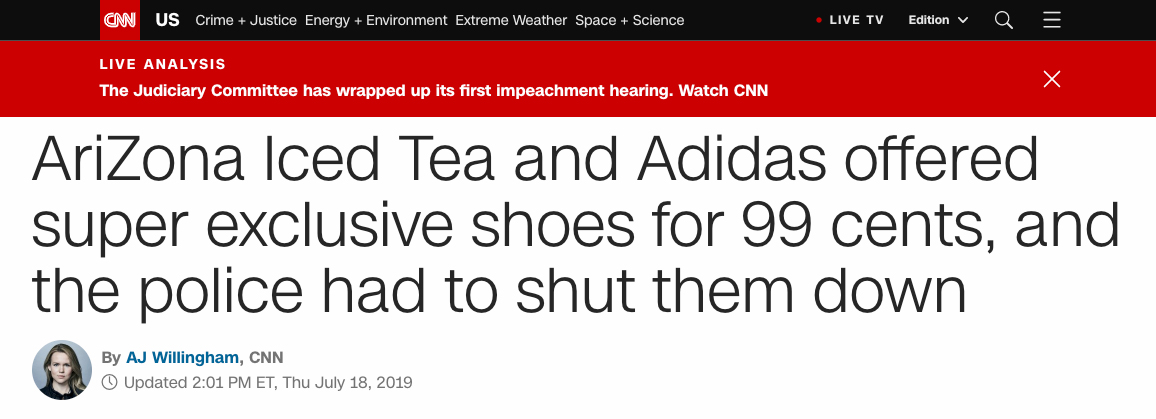Click the red Live TV dot
This screenshot has height=419, width=1156.
(820, 20)
